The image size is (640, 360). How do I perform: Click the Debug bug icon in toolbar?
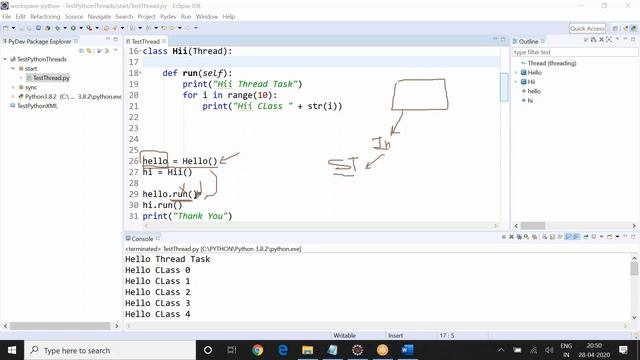click(x=58, y=28)
